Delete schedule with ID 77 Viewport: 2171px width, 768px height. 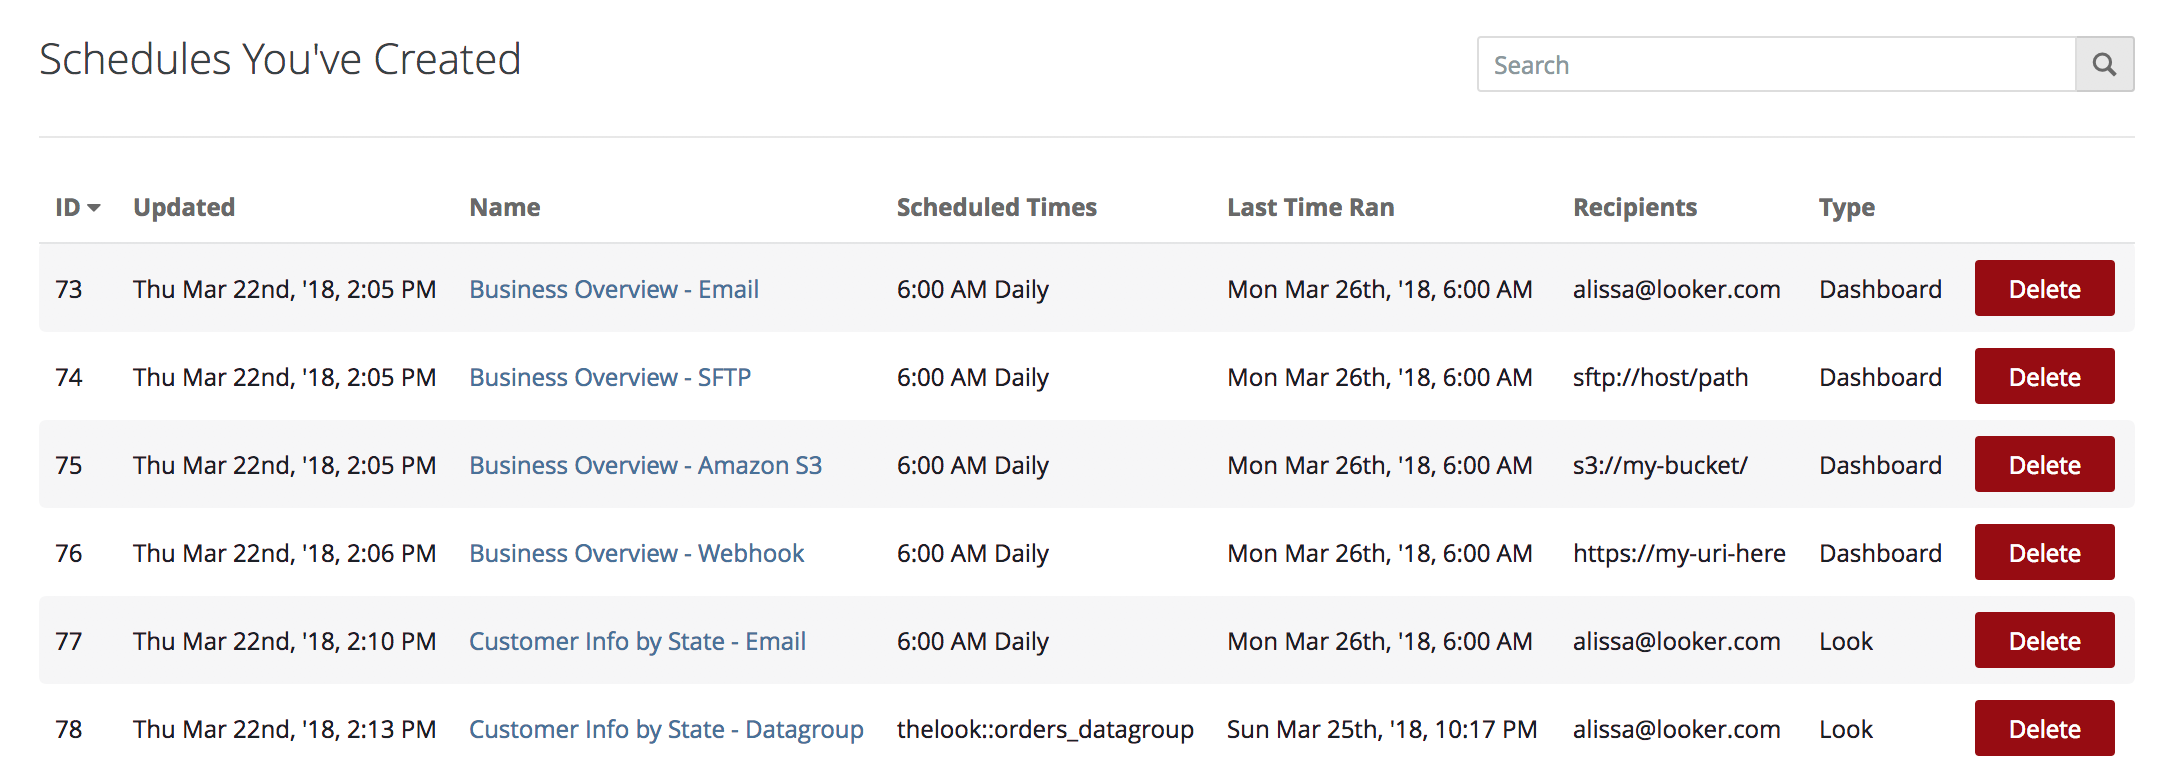pos(2044,641)
